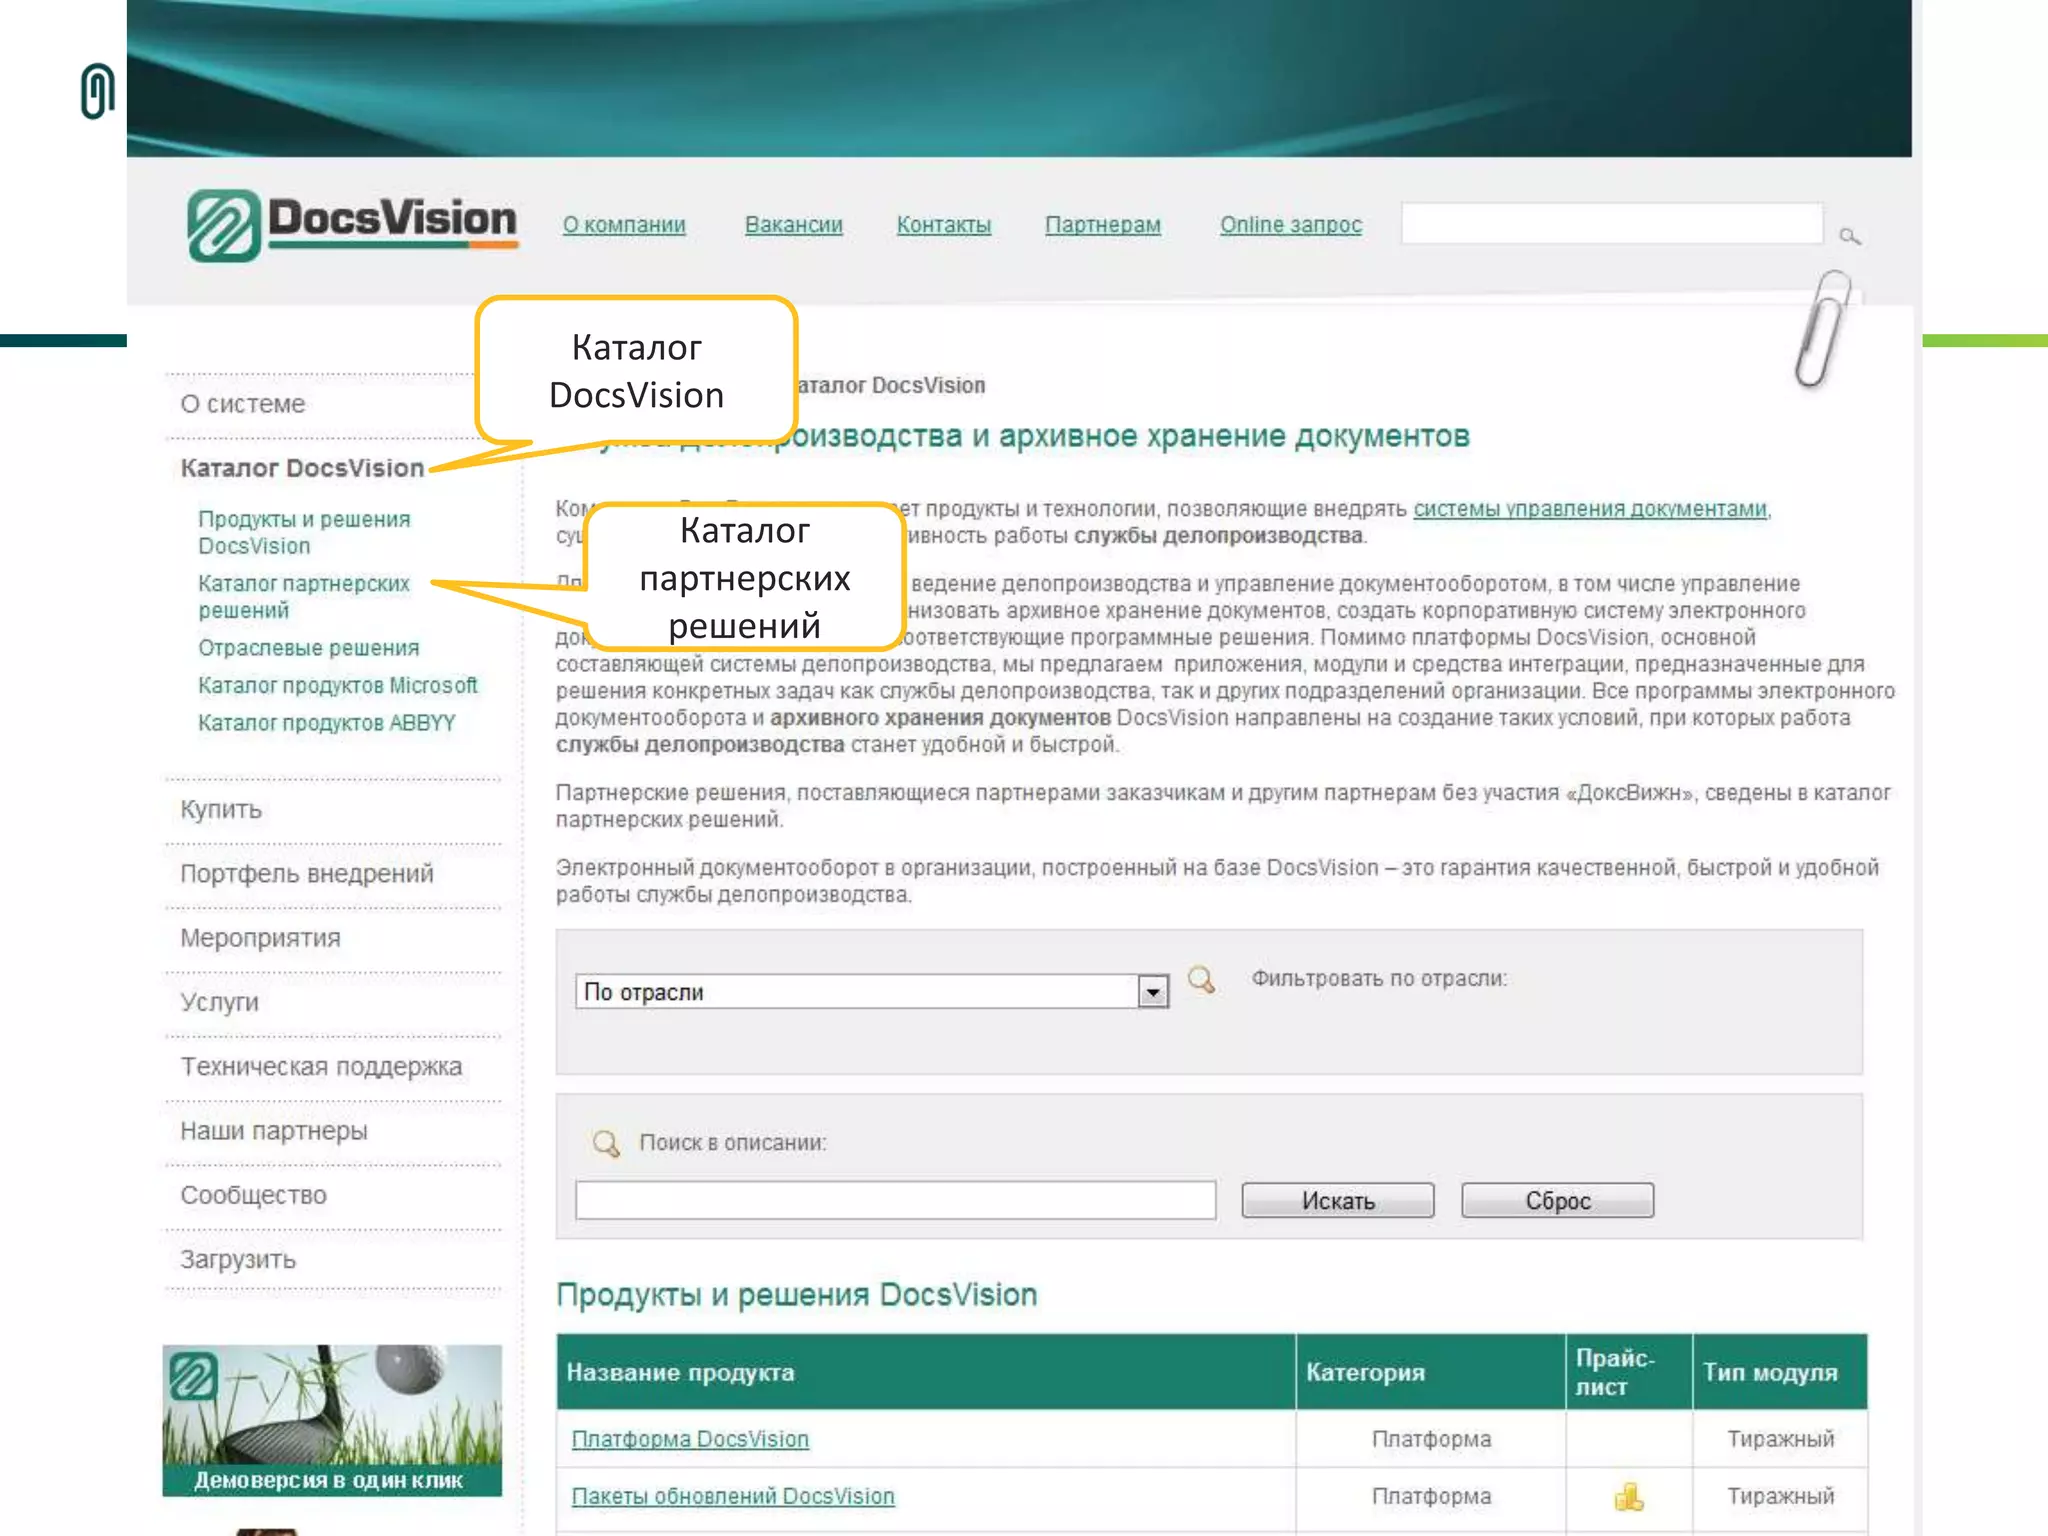This screenshot has width=2048, height=1536.
Task: Click the Фильтровать по отрасли label
Action: click(1379, 979)
